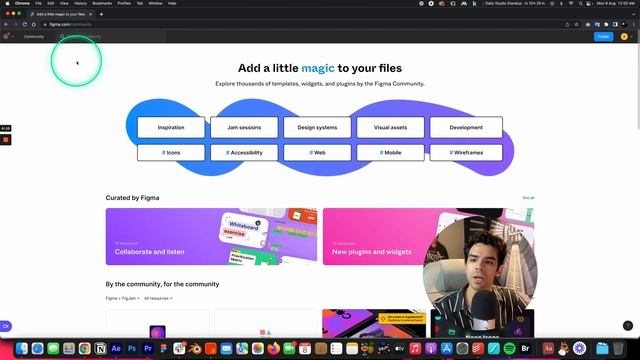Select the #Accessibility tag
The width and height of the screenshot is (640, 360).
coord(244,153)
